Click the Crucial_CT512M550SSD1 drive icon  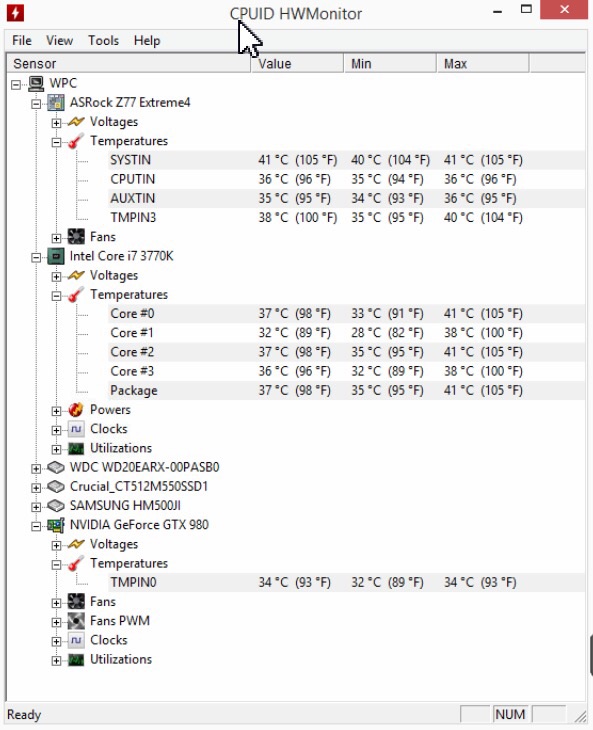56,487
